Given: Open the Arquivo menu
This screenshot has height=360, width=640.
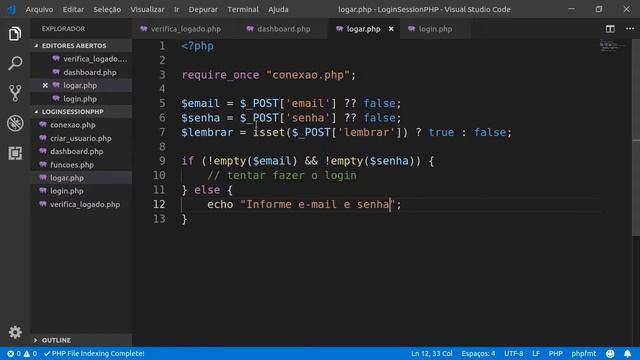Looking at the screenshot, I should (x=39, y=9).
